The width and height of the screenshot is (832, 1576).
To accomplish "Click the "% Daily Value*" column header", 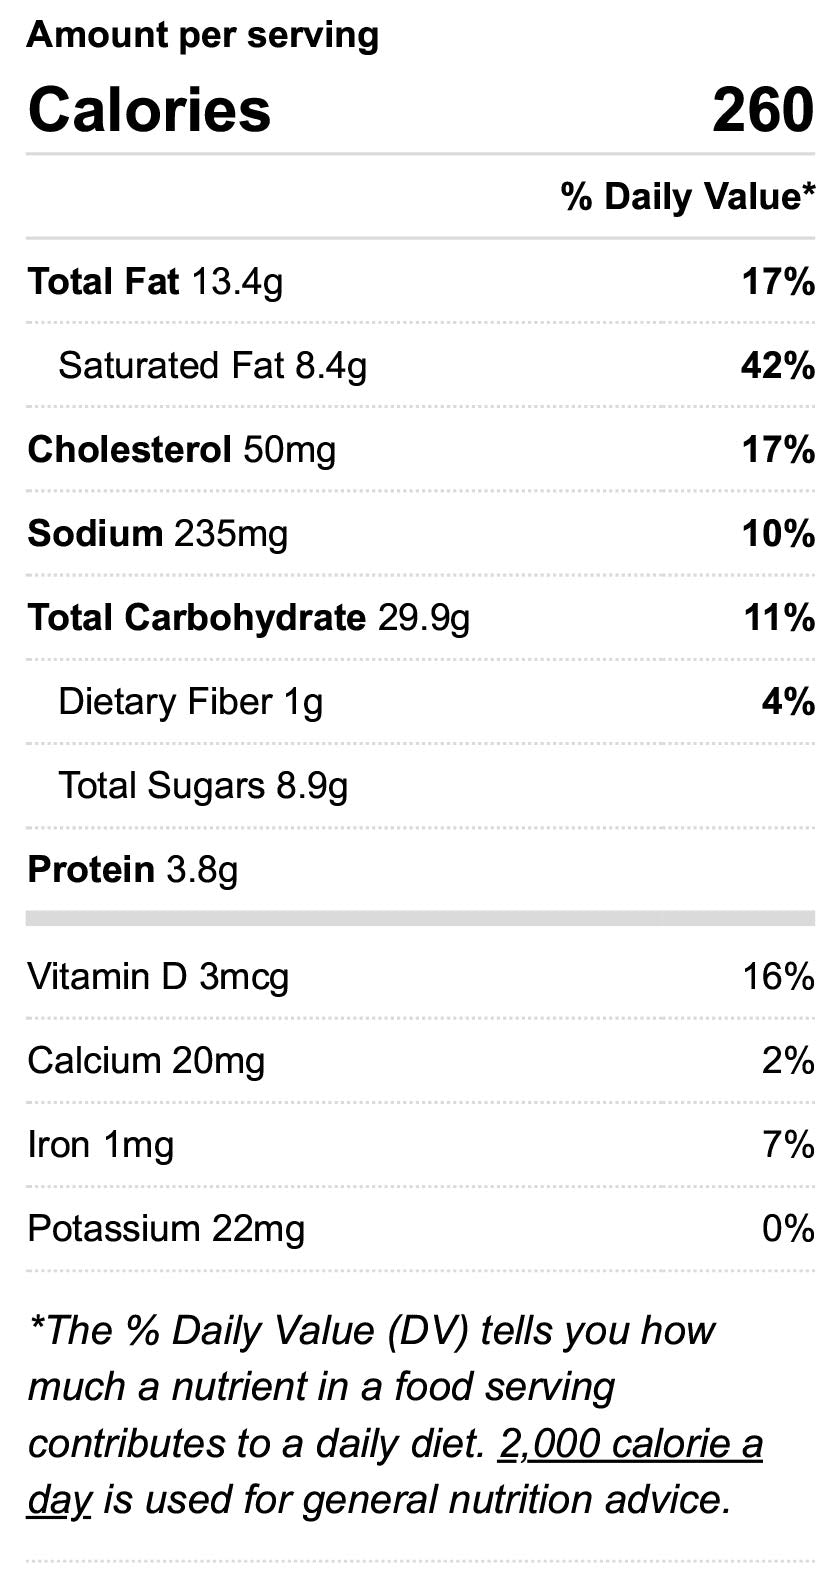I will (x=688, y=196).
